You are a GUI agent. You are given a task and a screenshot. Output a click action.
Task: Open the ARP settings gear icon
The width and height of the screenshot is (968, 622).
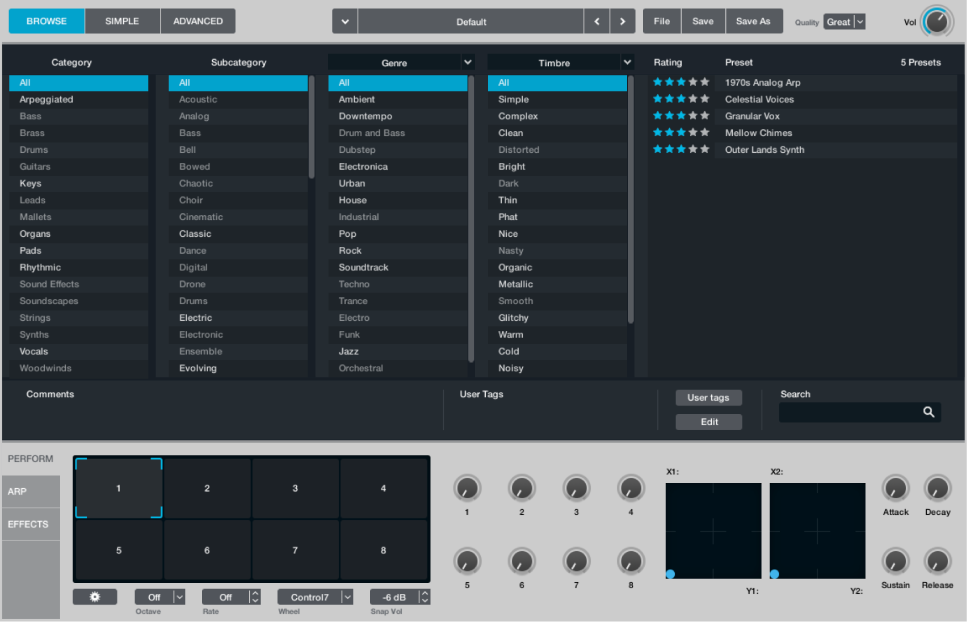pos(94,596)
